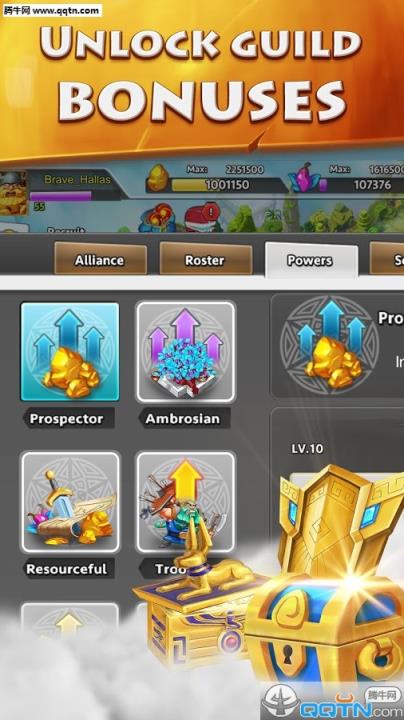
Task: Tap the Prospector detail emblem in right panel
Action: 330,346
